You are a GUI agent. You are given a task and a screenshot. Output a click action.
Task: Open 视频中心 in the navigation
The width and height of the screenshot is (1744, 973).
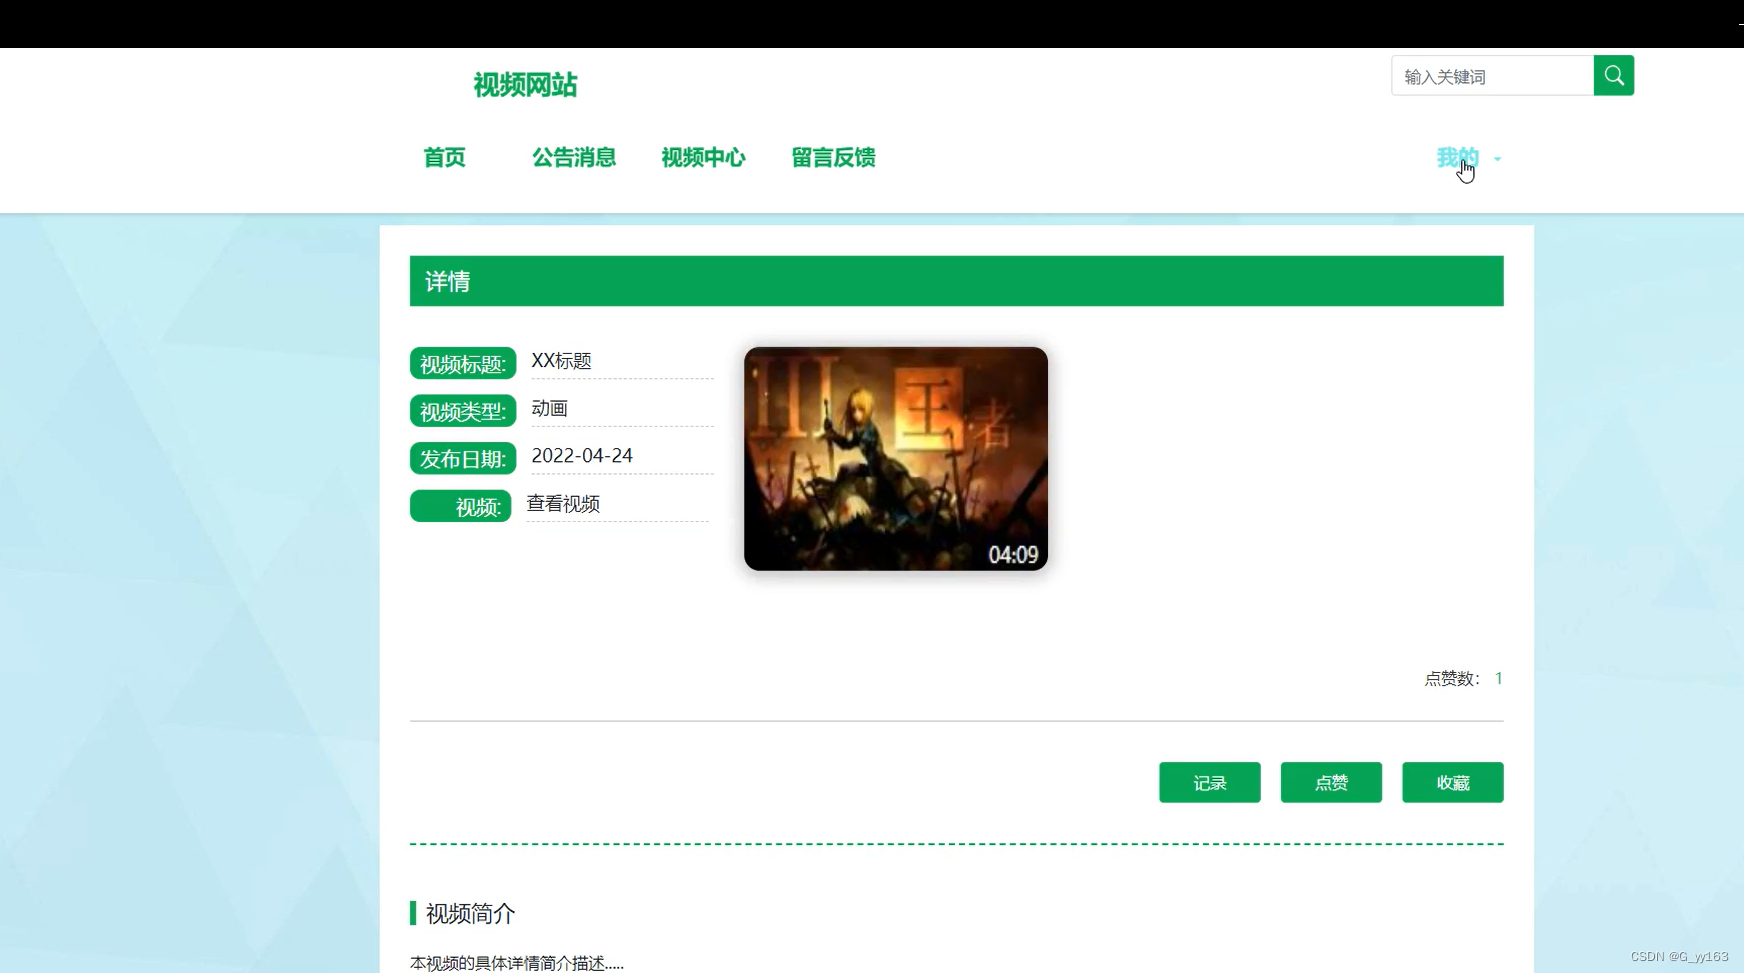click(x=703, y=158)
